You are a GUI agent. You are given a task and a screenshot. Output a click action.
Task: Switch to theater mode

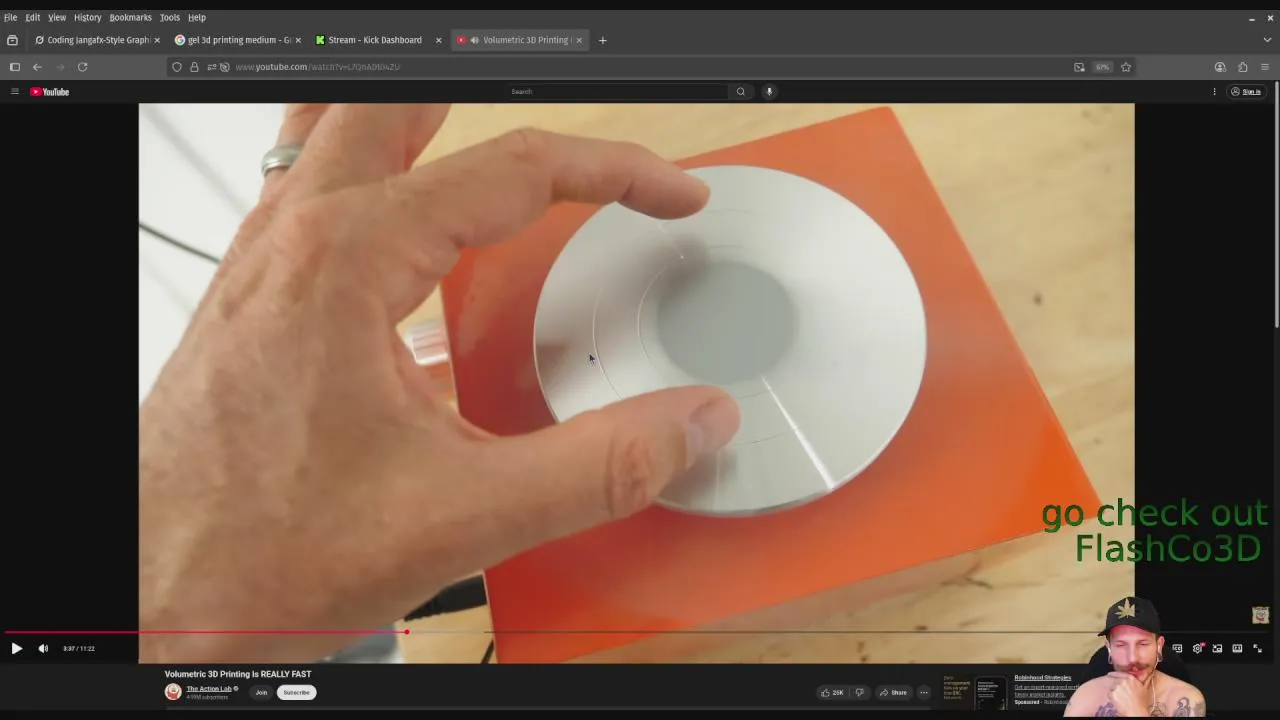coord(1237,648)
